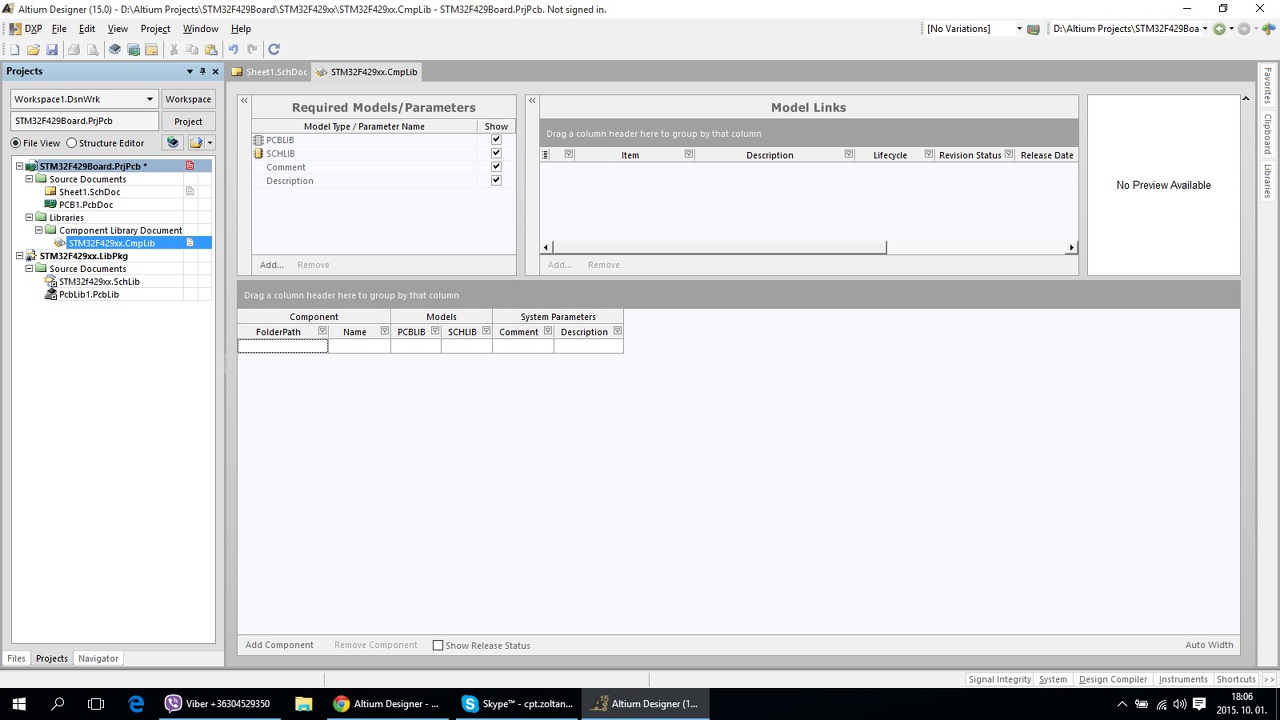Open the File menu

pos(59,29)
